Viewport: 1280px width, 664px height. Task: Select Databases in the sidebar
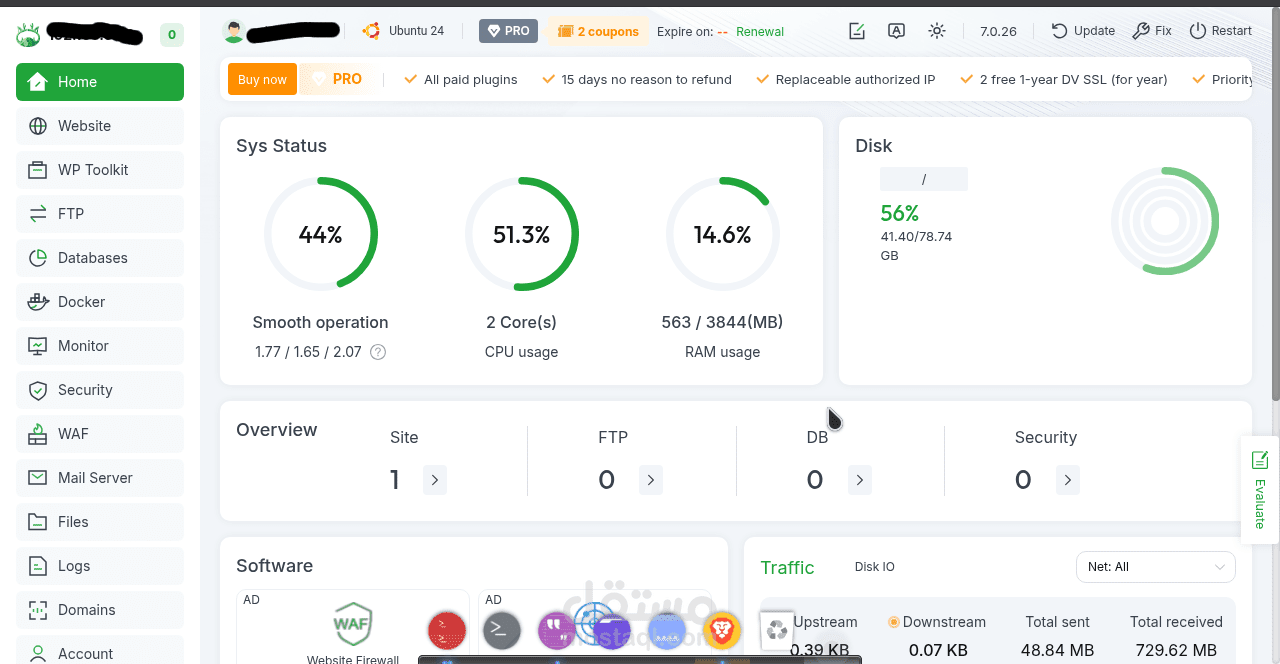(x=100, y=258)
